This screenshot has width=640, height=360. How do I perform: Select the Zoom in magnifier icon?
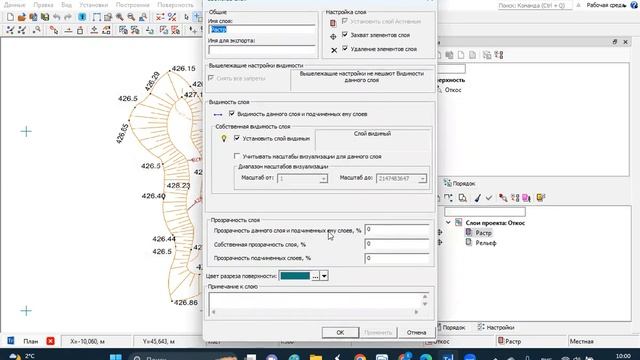120,17
